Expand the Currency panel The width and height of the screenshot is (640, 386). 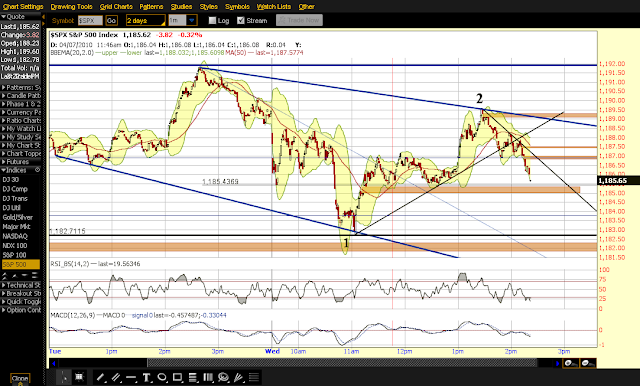(x=20, y=112)
